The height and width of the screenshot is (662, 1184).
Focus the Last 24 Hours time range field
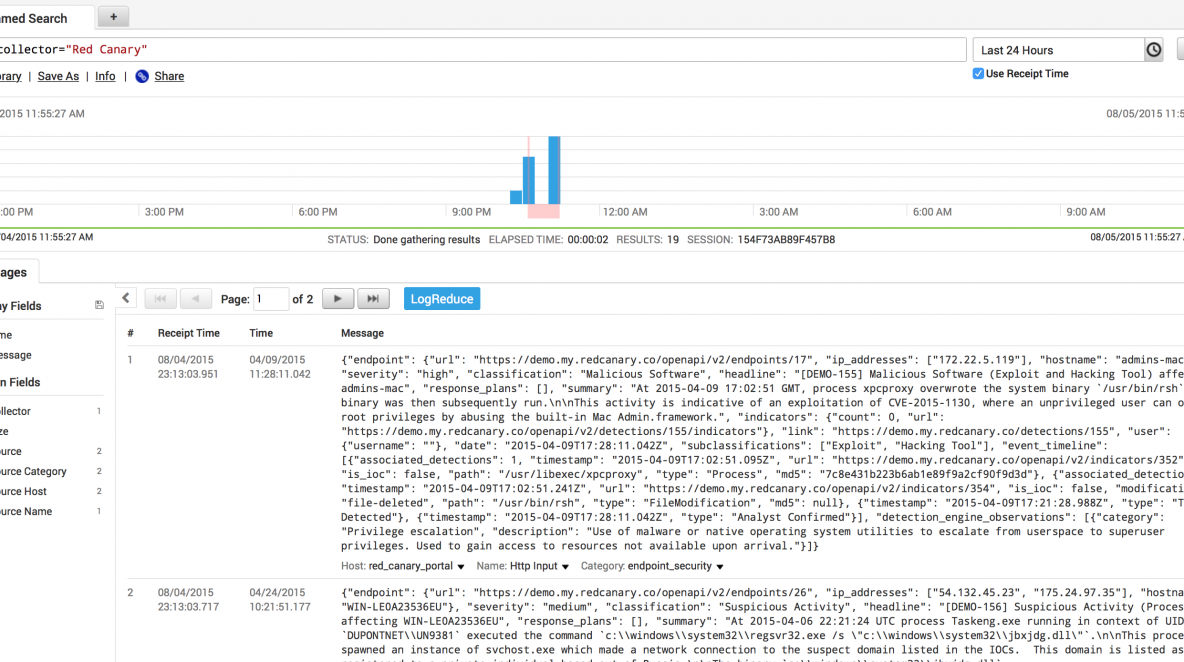(x=1058, y=50)
